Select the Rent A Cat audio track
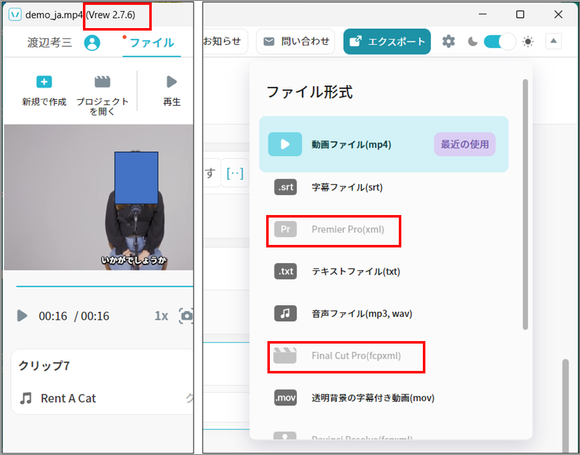The width and height of the screenshot is (580, 455). point(68,398)
